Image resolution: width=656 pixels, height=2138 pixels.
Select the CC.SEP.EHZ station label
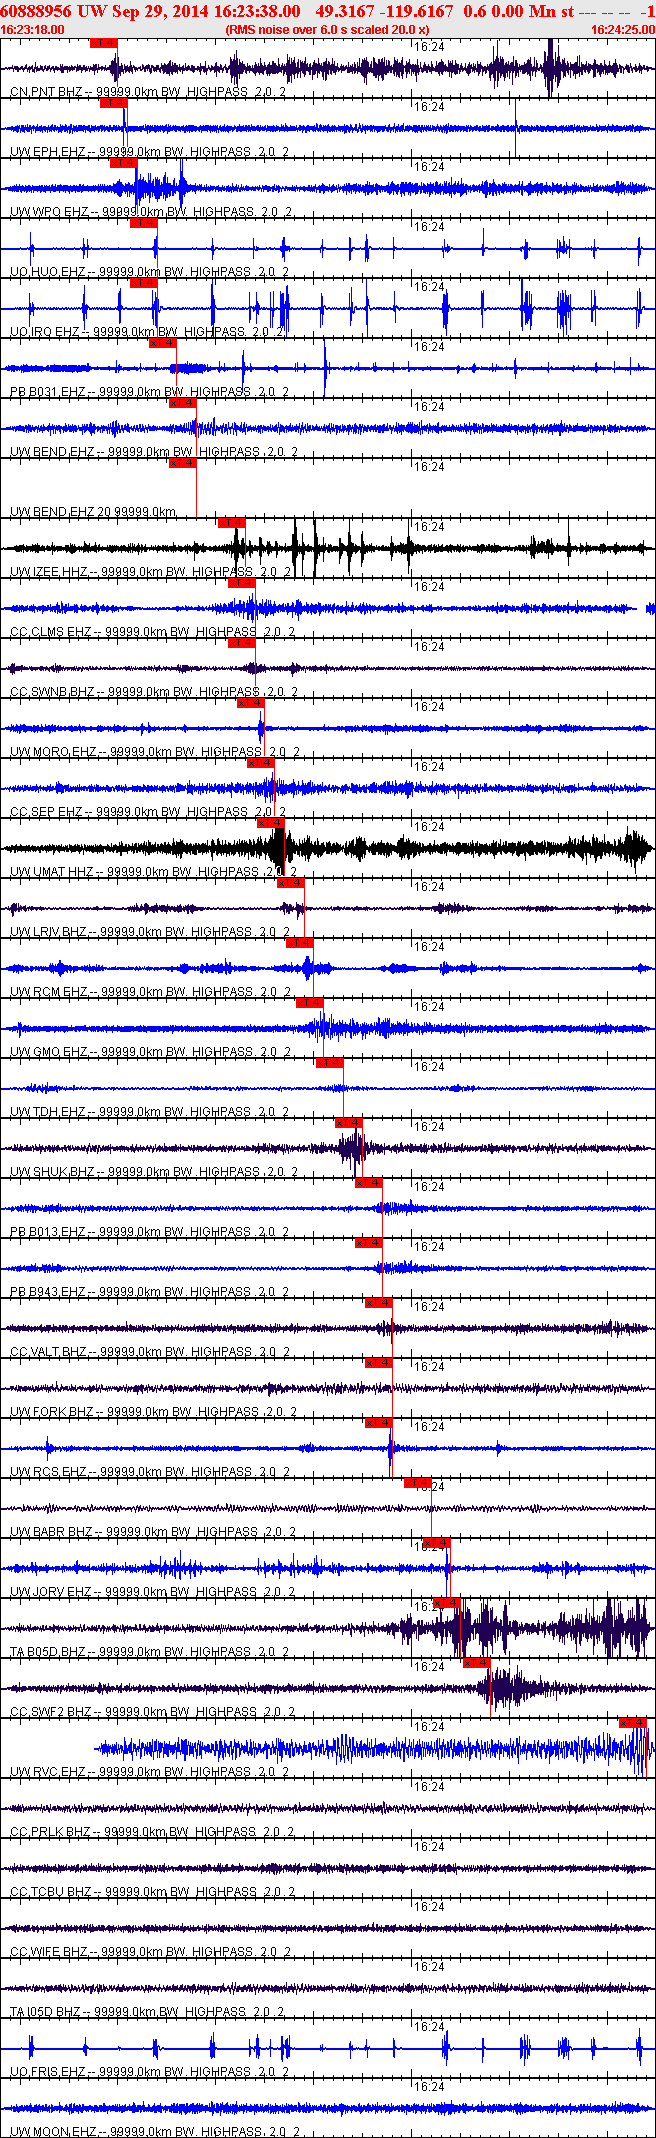[147, 812]
